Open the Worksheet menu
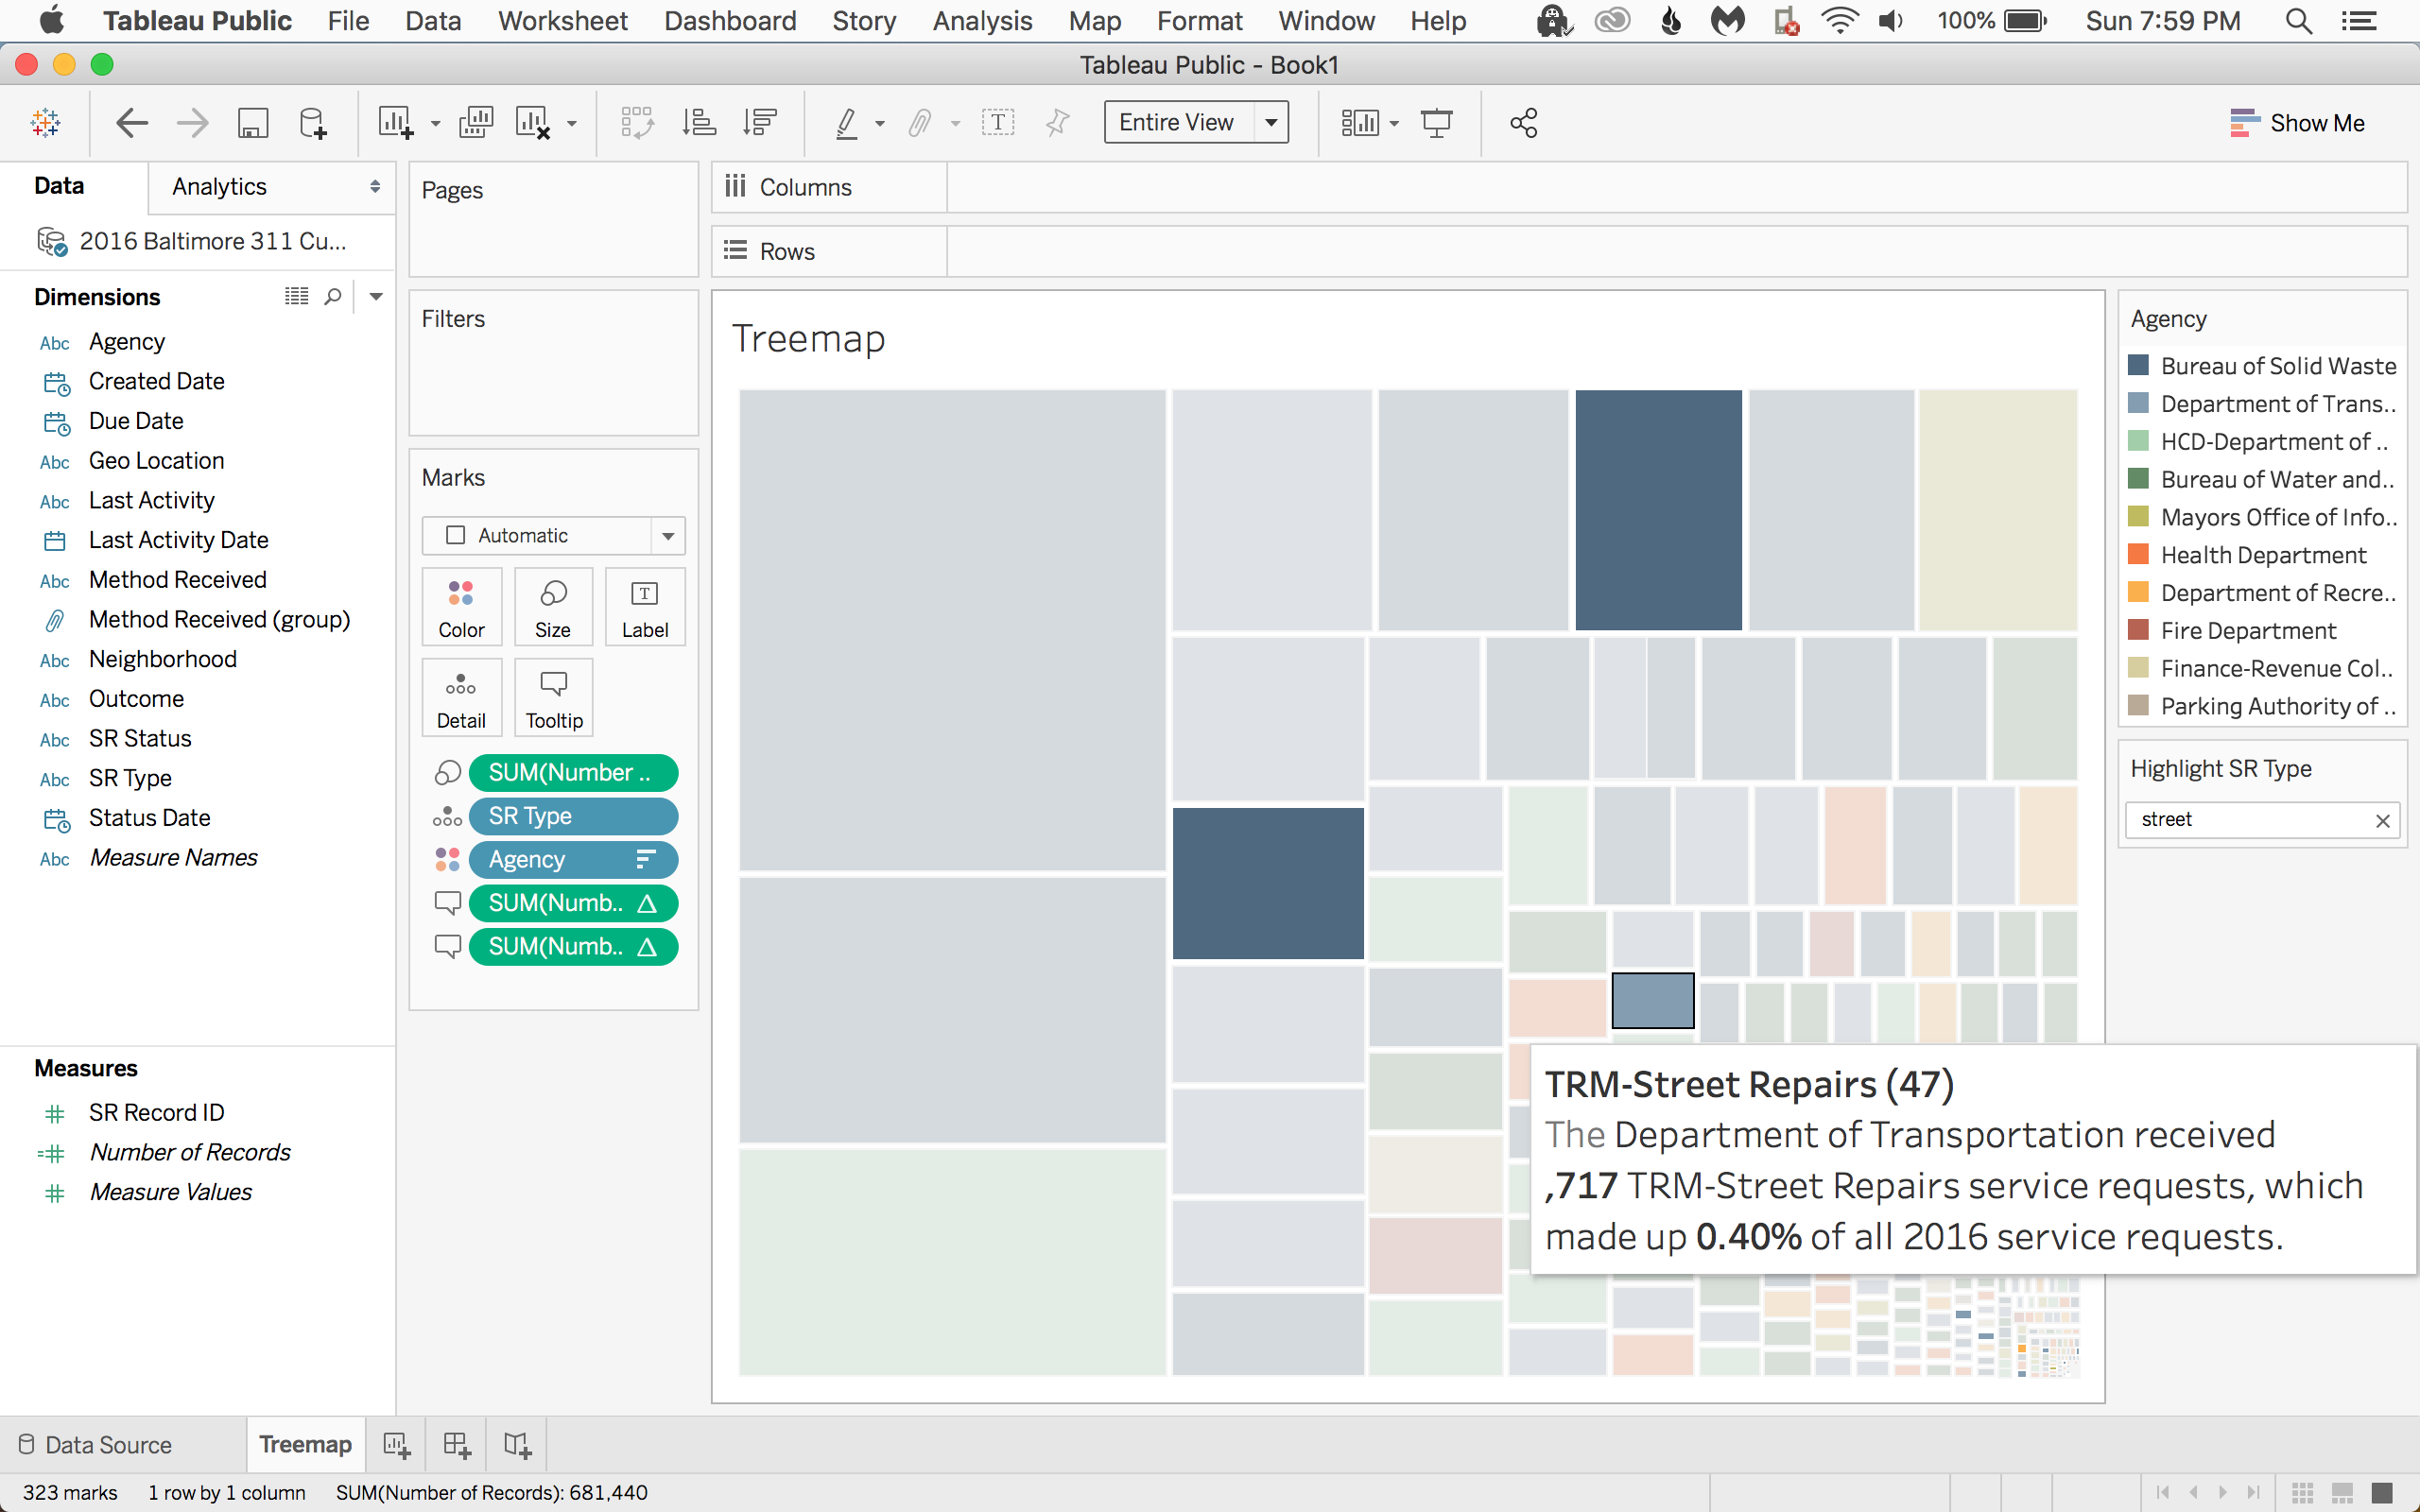This screenshot has height=1512, width=2420. (x=563, y=21)
